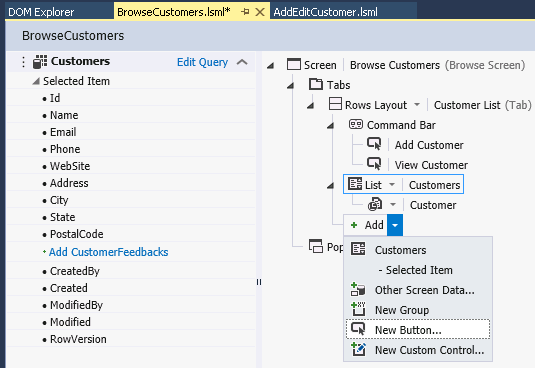
Task: Click the Add Customer button icon
Action: [x=374, y=144]
